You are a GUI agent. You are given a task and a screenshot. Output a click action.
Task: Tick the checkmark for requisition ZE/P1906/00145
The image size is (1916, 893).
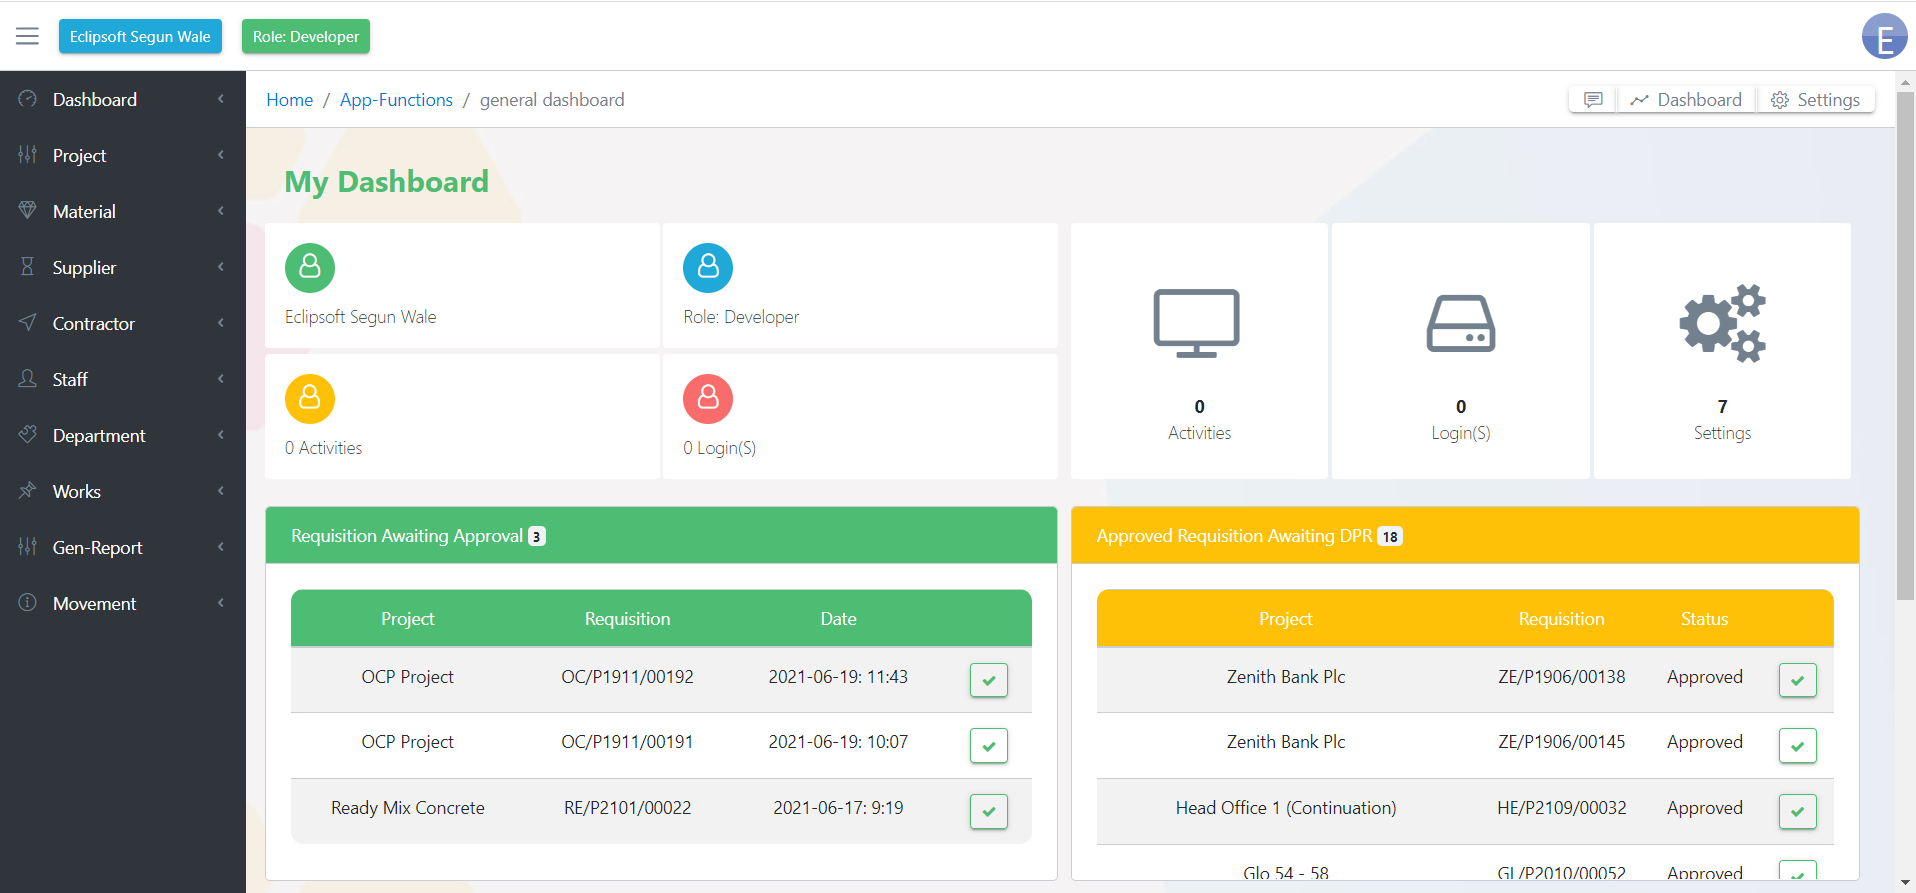(x=1797, y=745)
